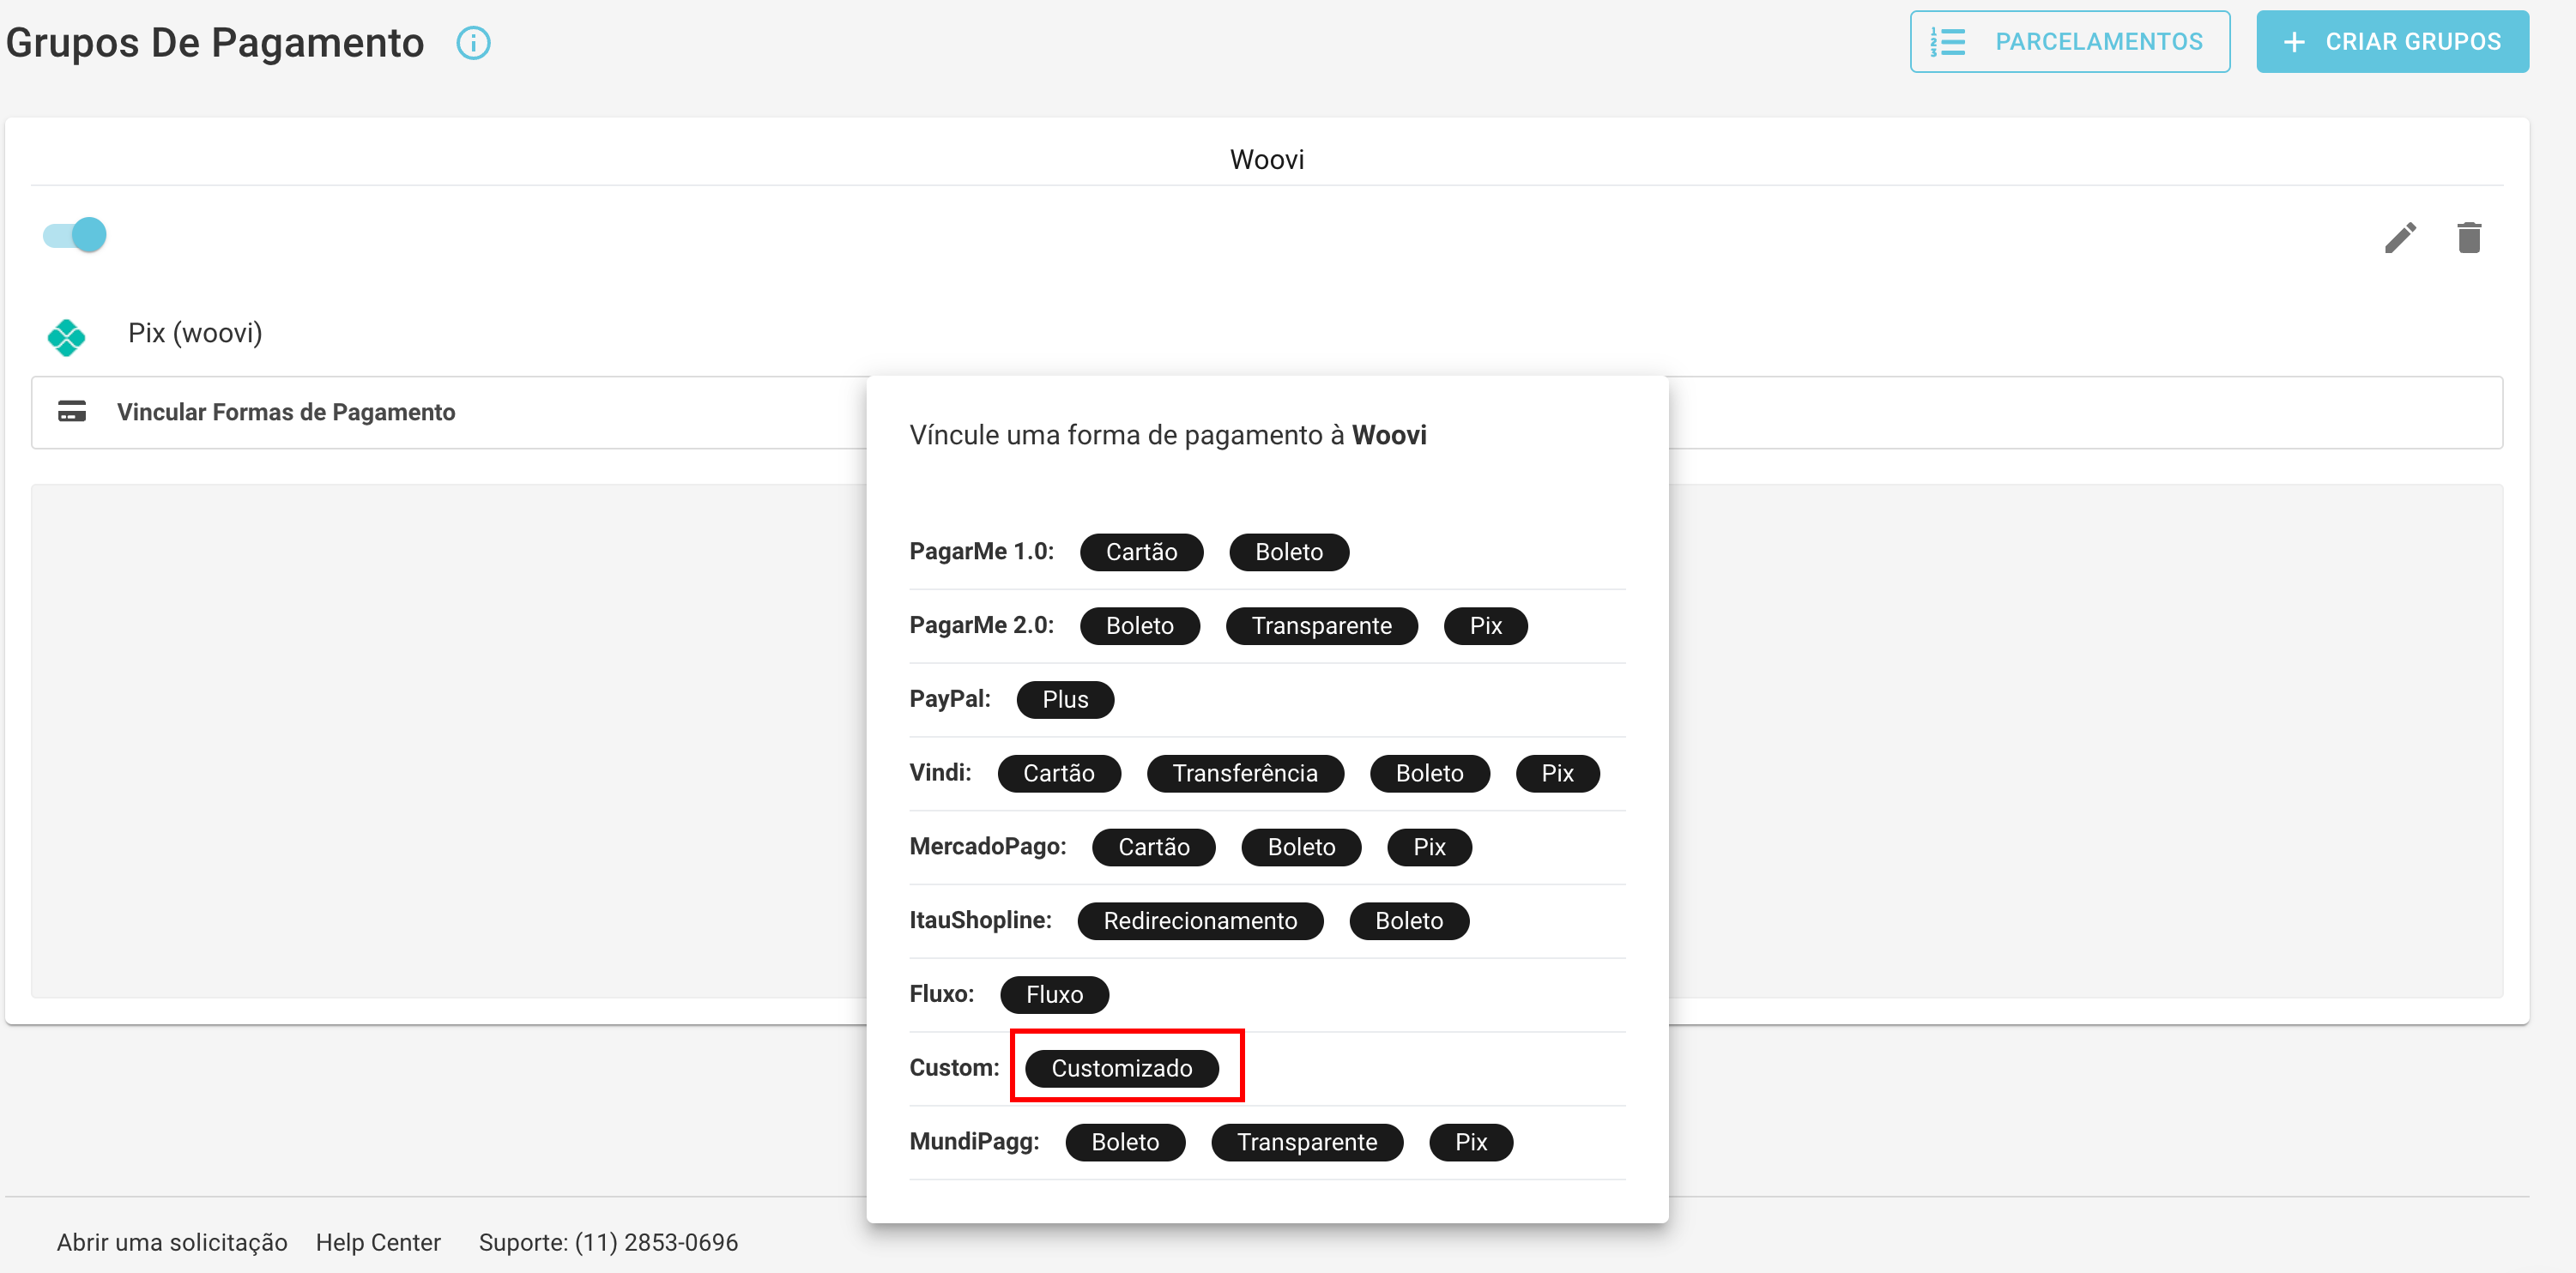The height and width of the screenshot is (1273, 2576).
Task: Click Abrir uma solicitação link
Action: point(172,1242)
